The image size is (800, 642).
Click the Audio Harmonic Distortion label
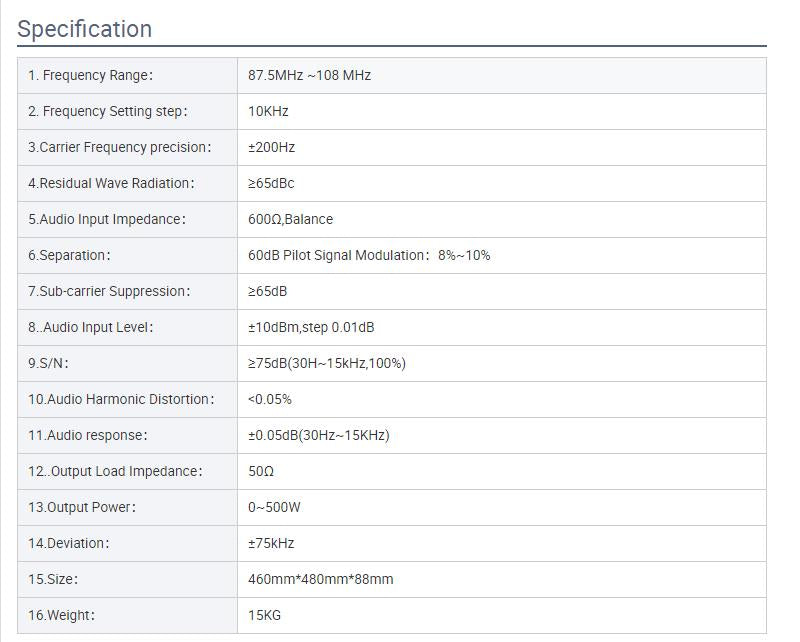pos(121,399)
